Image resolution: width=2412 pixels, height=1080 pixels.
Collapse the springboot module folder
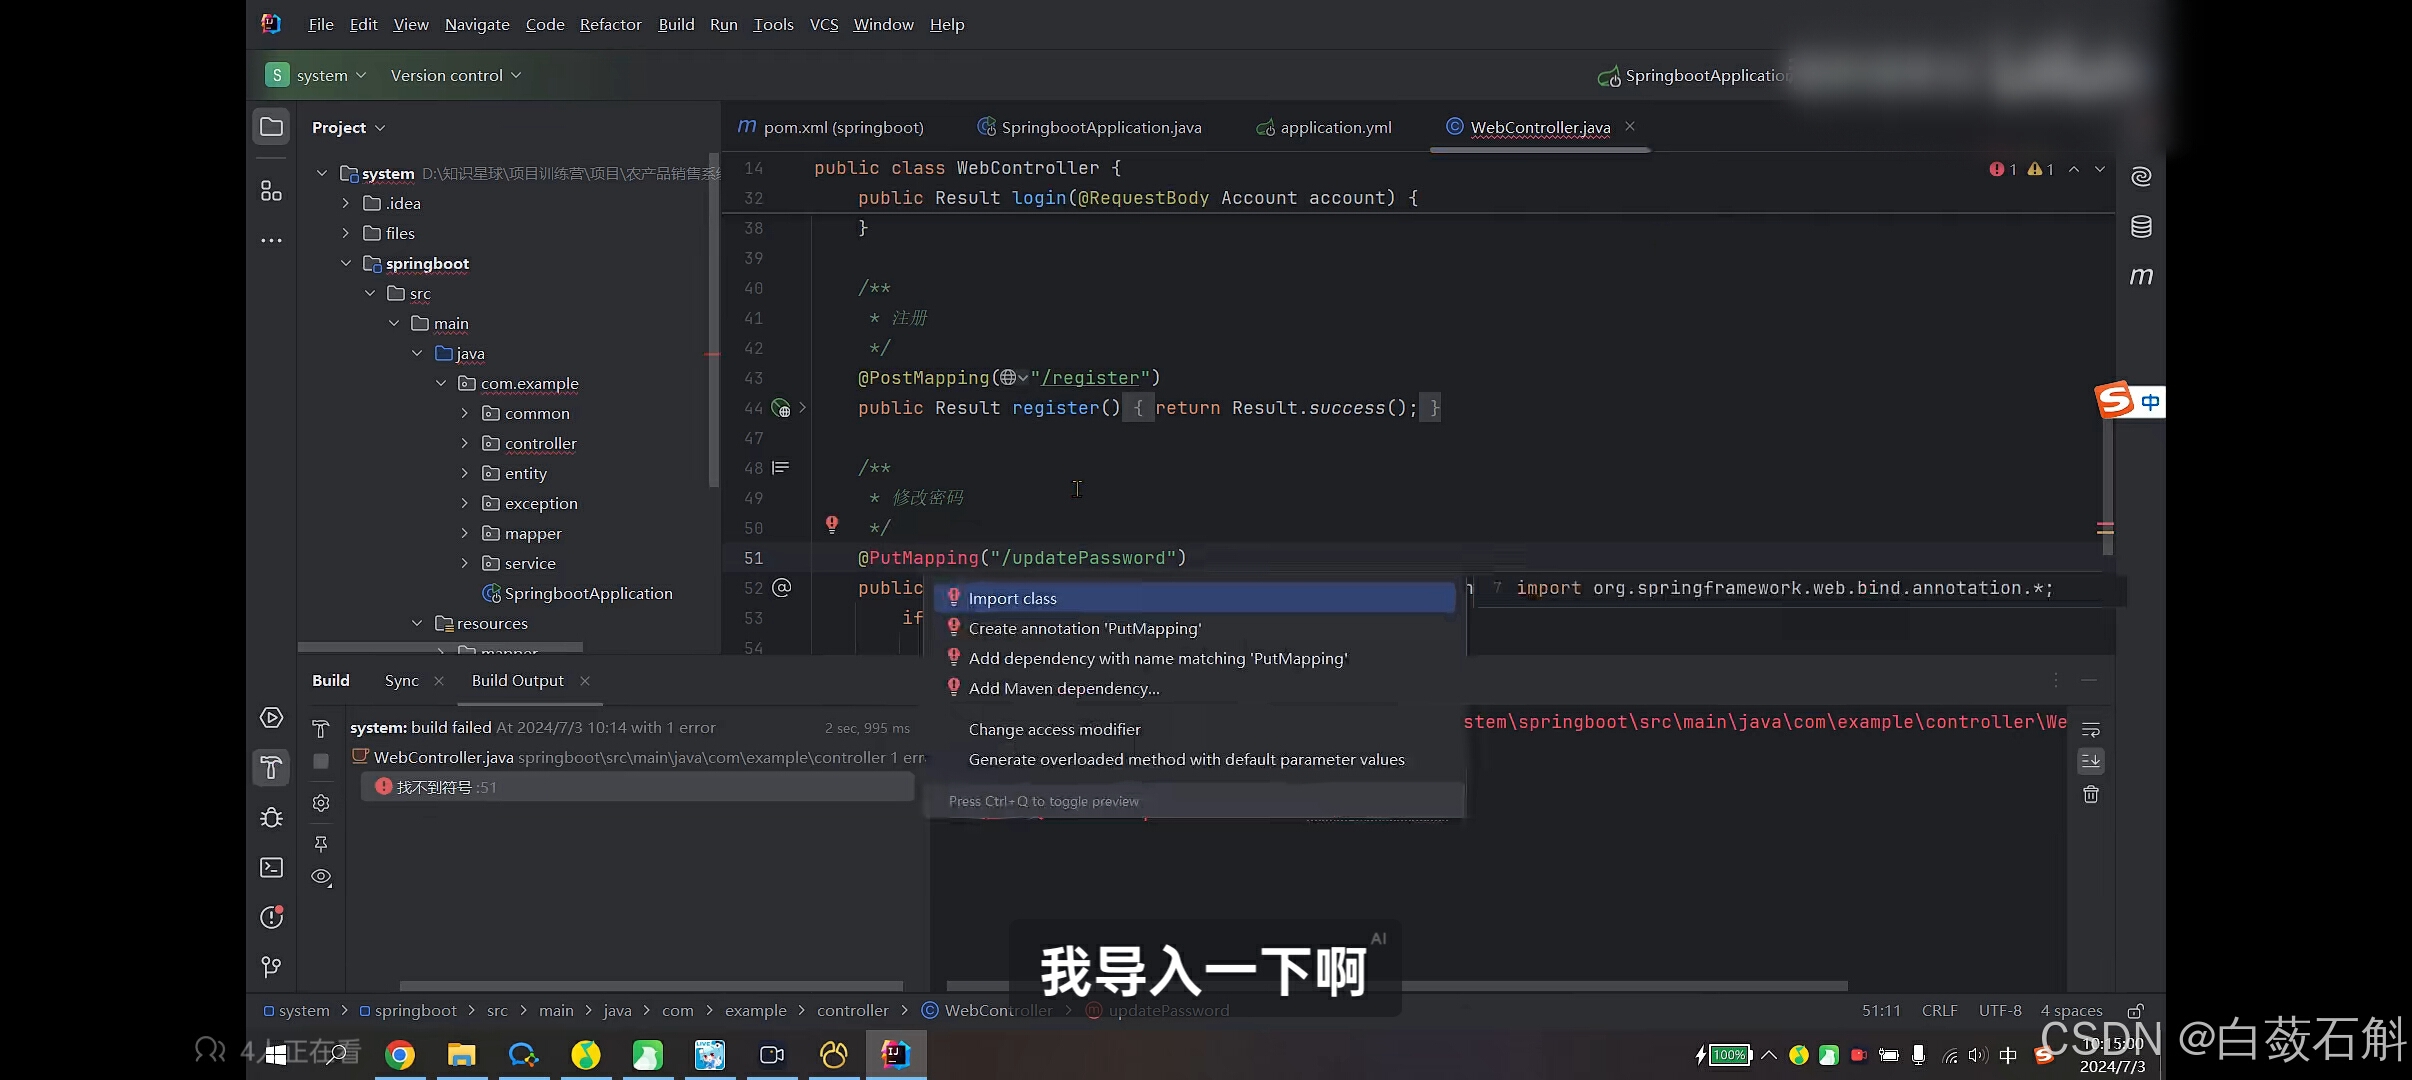click(x=345, y=263)
